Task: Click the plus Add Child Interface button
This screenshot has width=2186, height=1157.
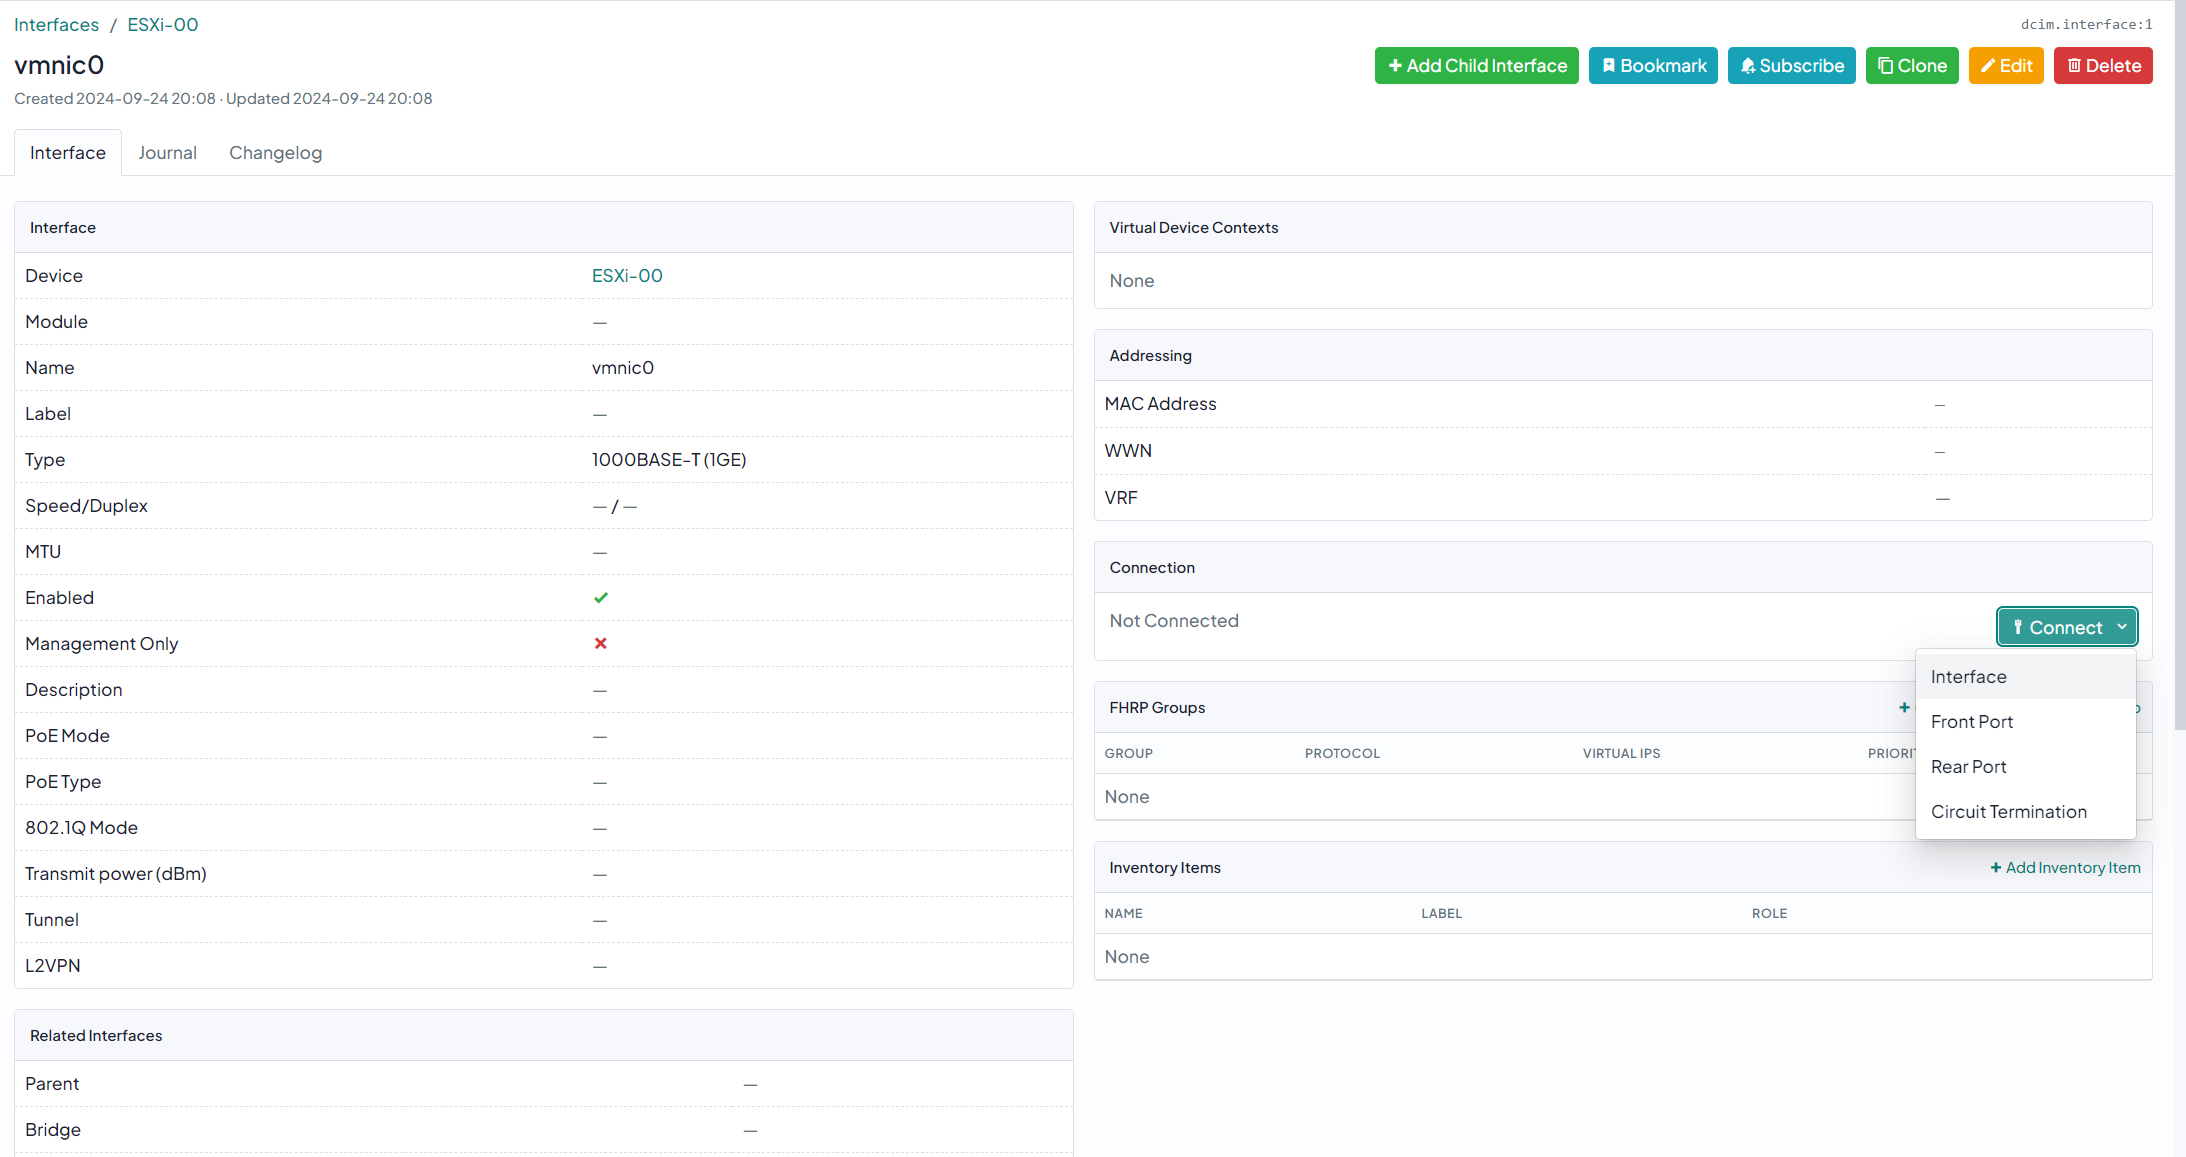Action: 1476,66
